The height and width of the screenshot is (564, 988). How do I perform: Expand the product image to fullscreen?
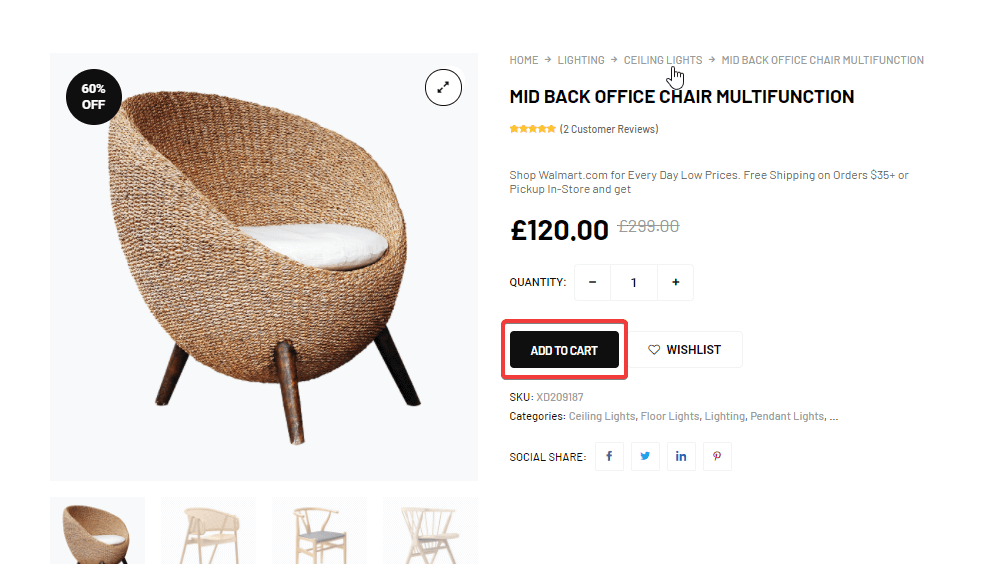click(443, 87)
